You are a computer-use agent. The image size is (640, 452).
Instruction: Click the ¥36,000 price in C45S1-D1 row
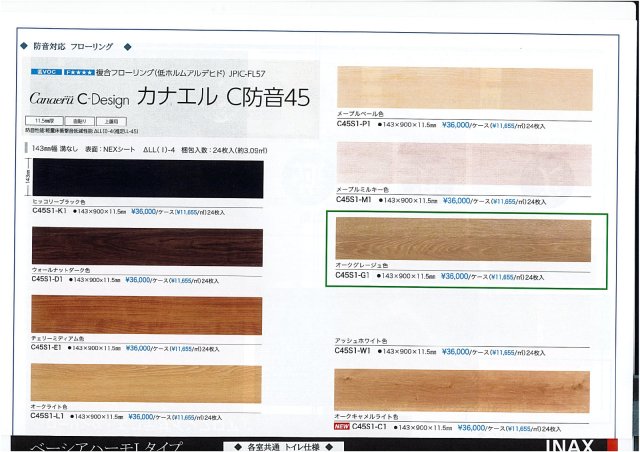pos(138,280)
